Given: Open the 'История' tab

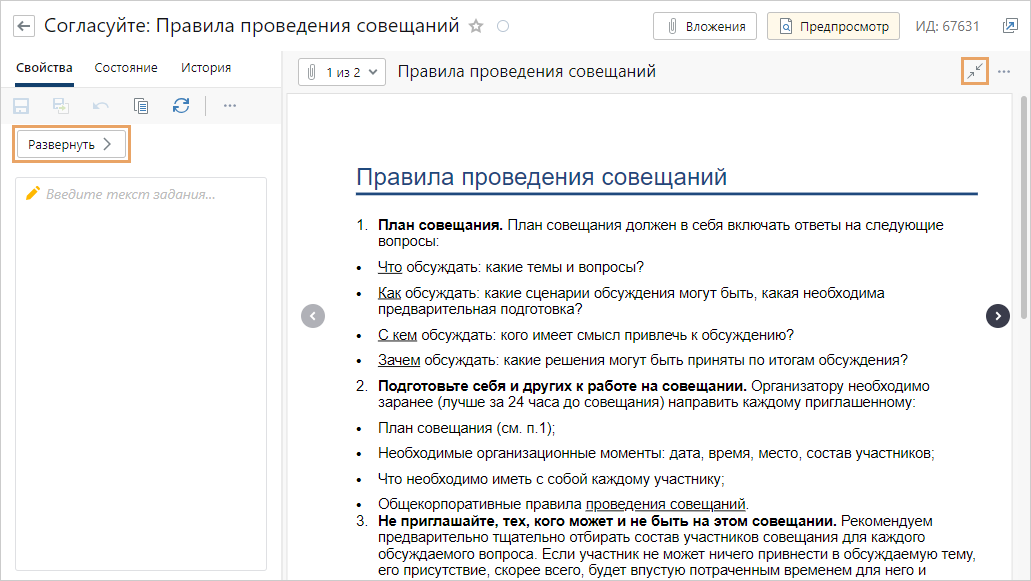Looking at the screenshot, I should (x=206, y=68).
